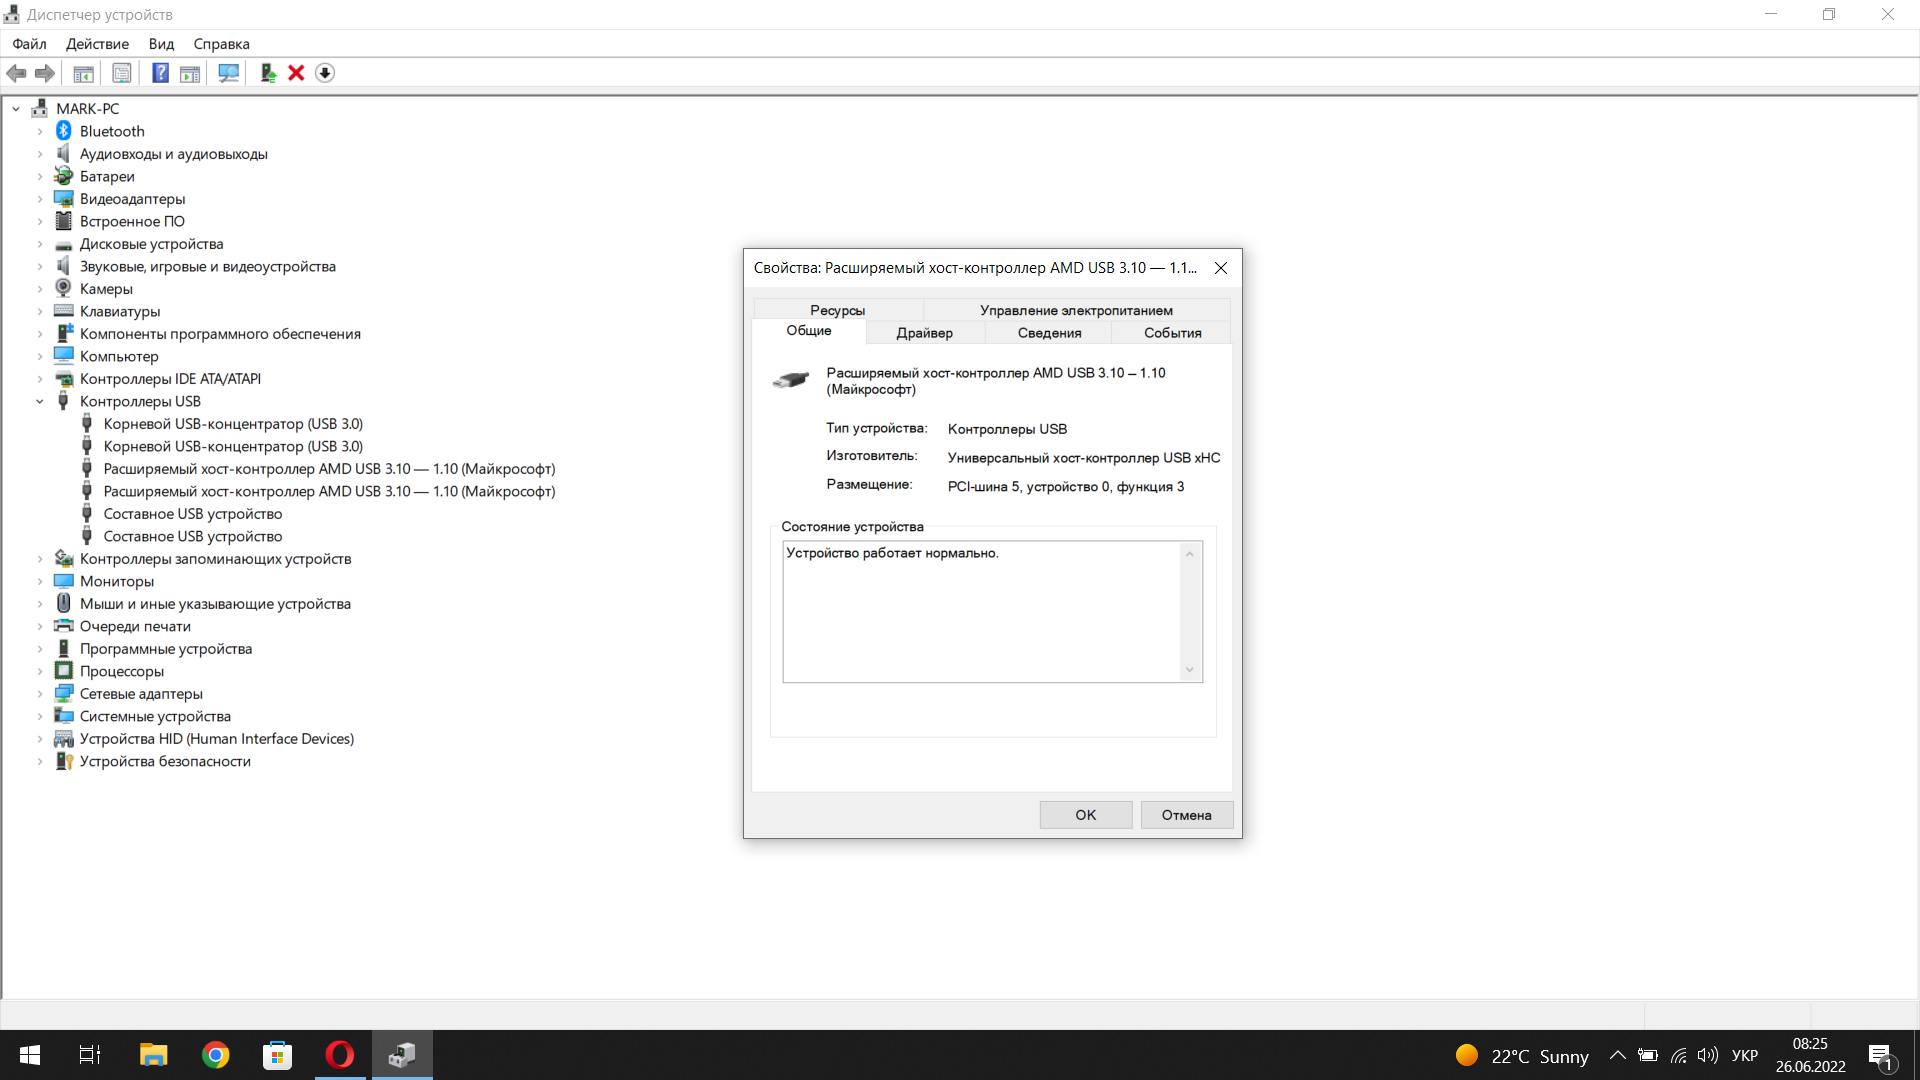The image size is (1920, 1080).
Task: Expand the Сетевые адаптеры category
Action: 40,694
